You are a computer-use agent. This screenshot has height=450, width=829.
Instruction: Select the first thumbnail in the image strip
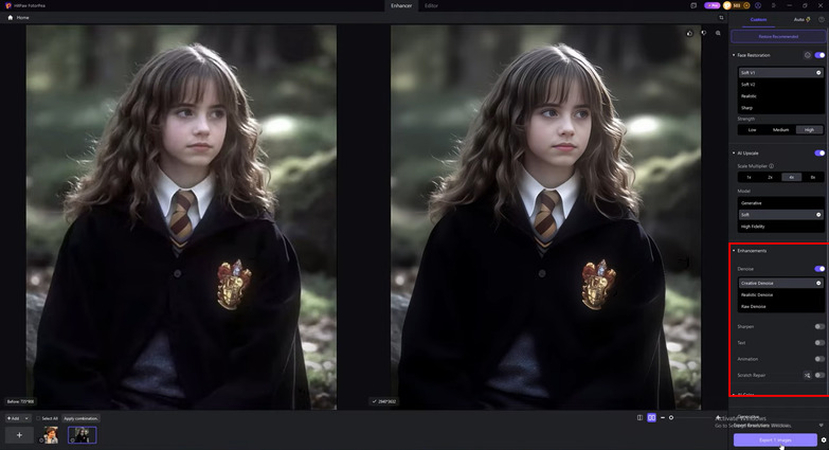[51, 435]
